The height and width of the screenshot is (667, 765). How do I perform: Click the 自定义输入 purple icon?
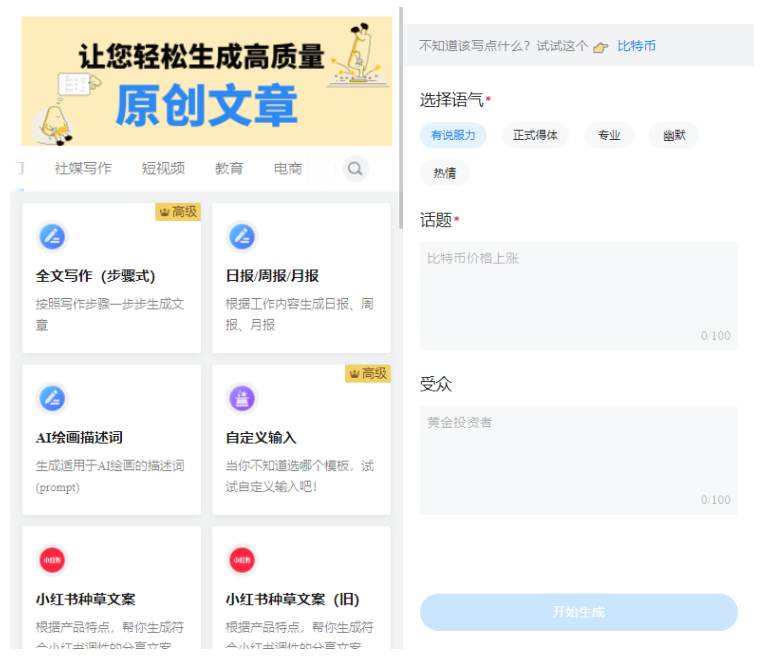(242, 398)
